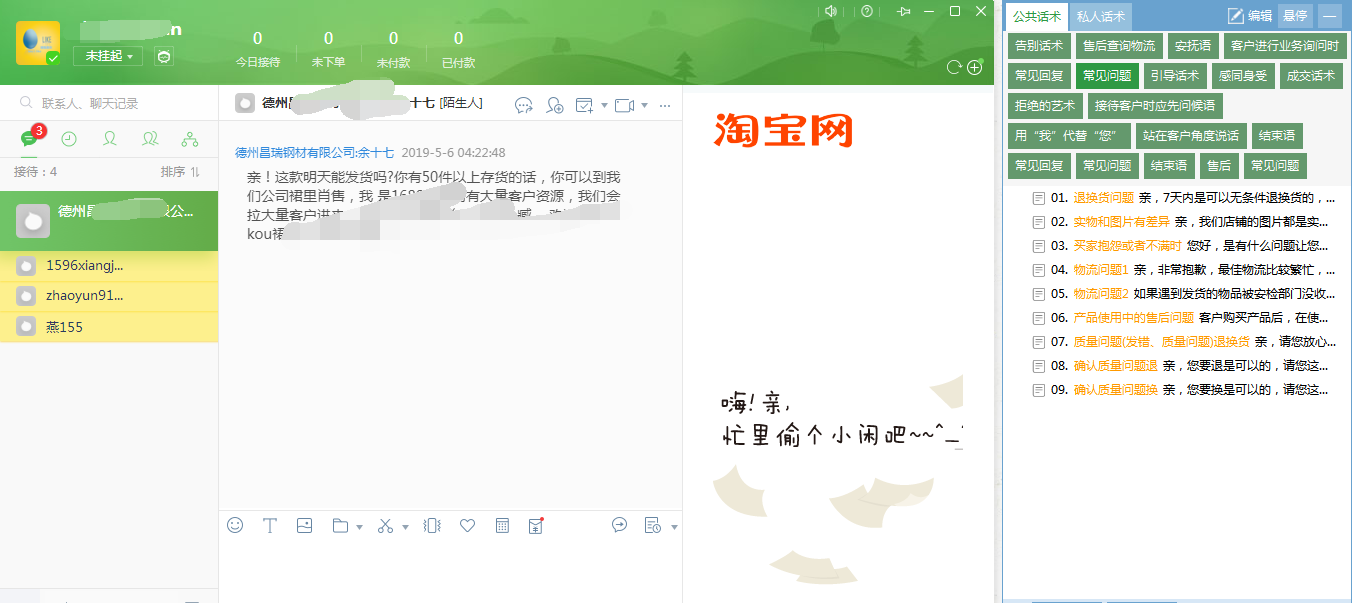Viewport: 1352px width, 603px height.
Task: Select the 安抚语 category
Action: point(1193,46)
